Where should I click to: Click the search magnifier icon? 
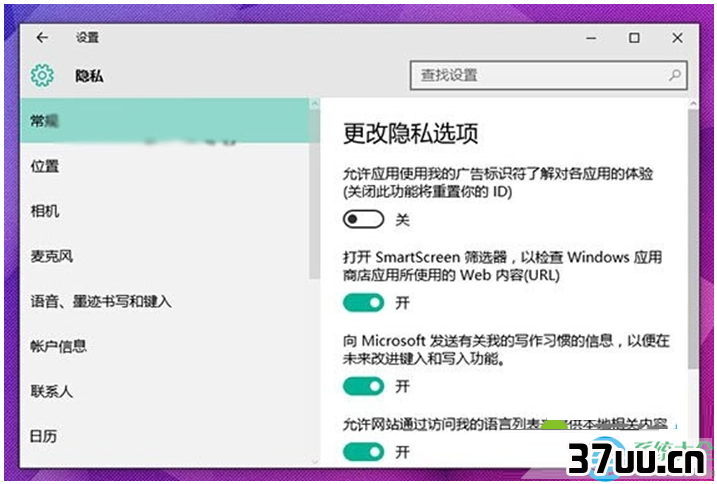(x=674, y=75)
